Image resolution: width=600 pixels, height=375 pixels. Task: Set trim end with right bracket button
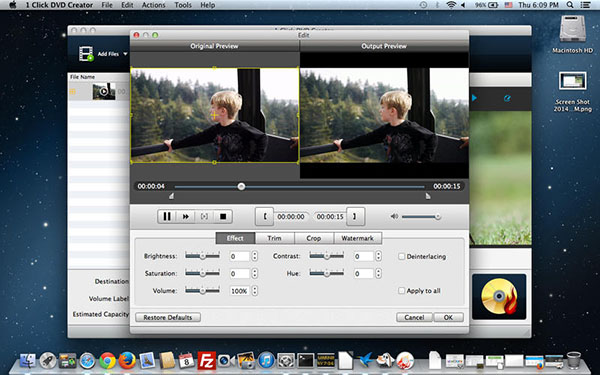pyautogui.click(x=355, y=216)
